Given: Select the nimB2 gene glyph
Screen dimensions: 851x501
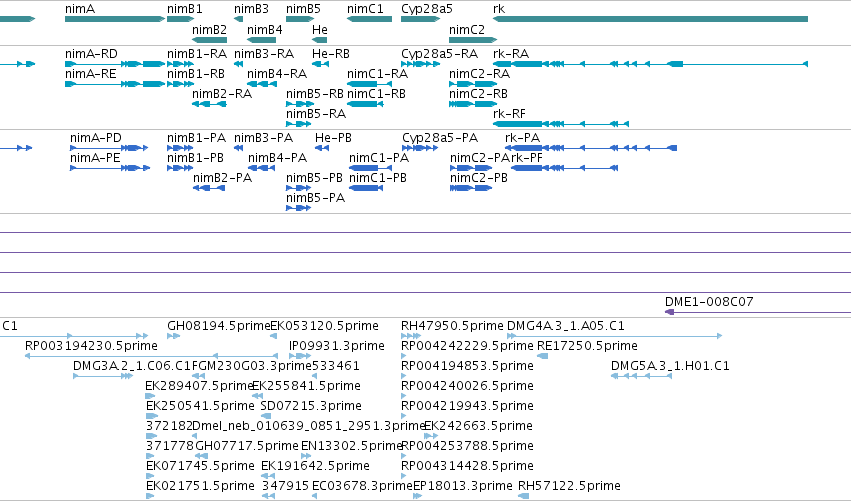Looking at the screenshot, I should point(209,40).
